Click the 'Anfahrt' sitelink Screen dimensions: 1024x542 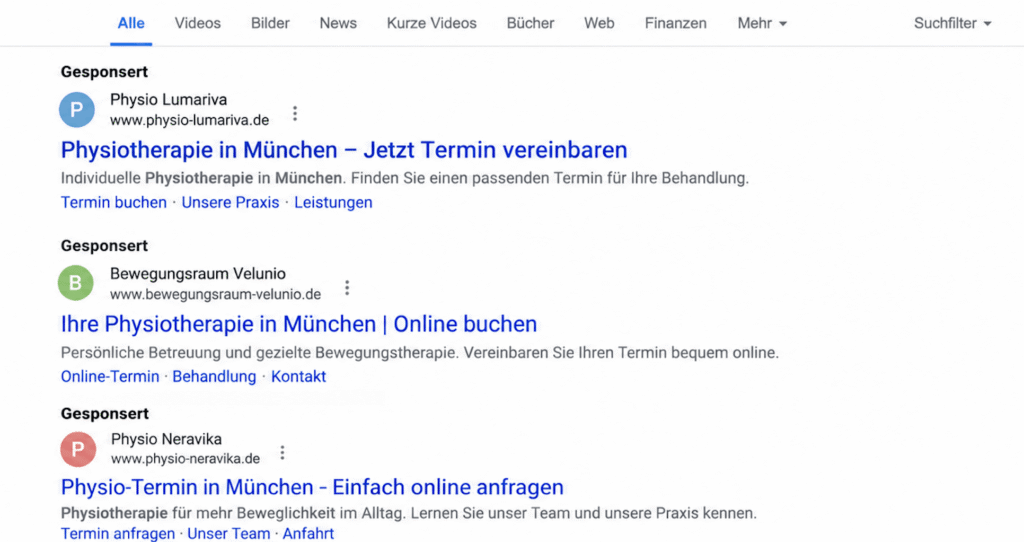(308, 534)
